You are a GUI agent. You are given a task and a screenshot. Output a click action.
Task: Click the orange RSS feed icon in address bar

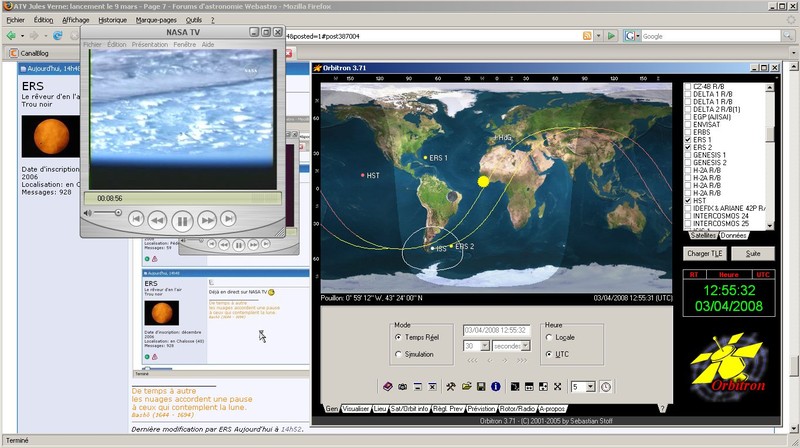click(587, 36)
